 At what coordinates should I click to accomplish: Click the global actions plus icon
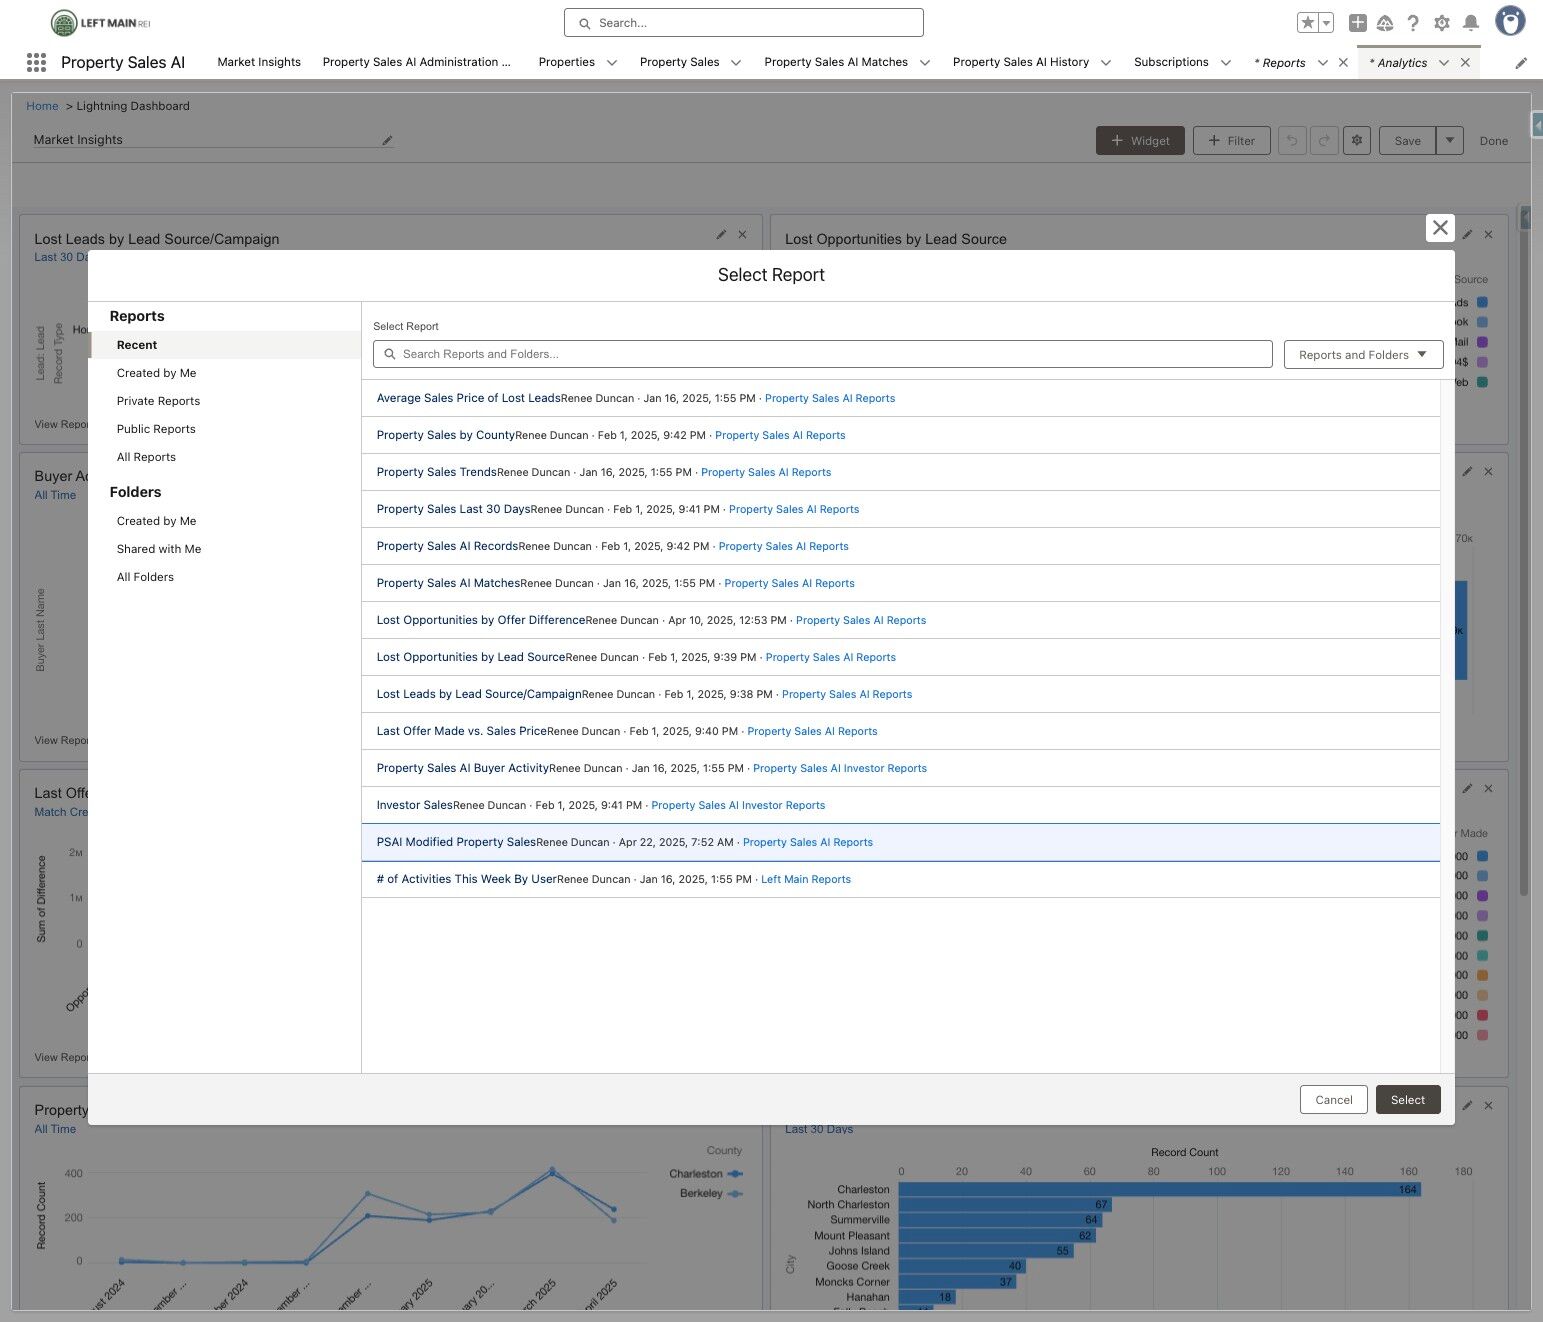(x=1357, y=23)
